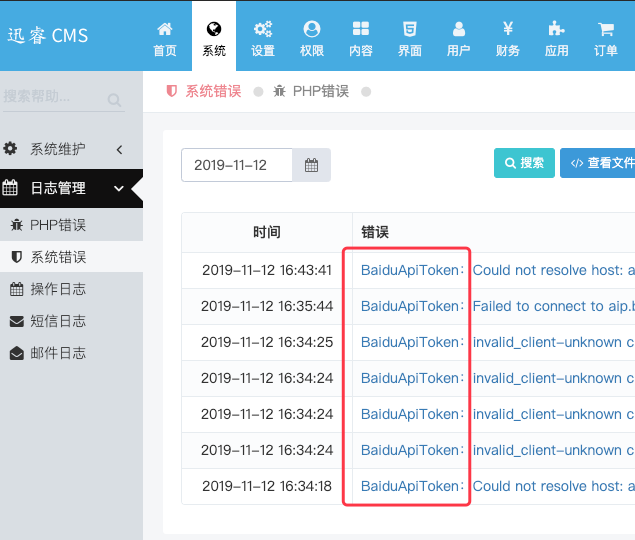Switch to PHP错误 top tab
The width and height of the screenshot is (635, 540).
(311, 92)
